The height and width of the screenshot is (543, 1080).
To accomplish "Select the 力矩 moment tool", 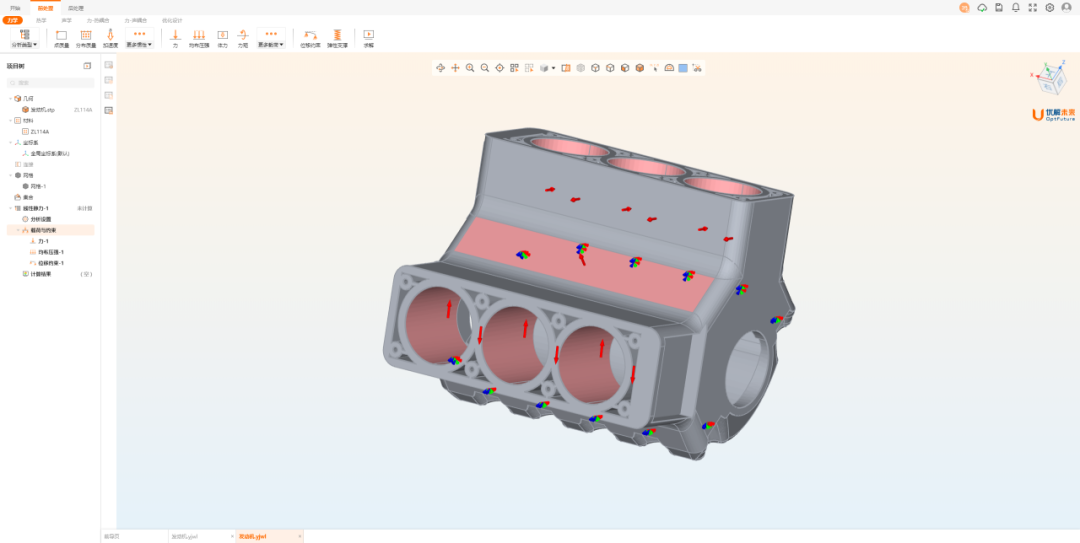I will point(242,39).
